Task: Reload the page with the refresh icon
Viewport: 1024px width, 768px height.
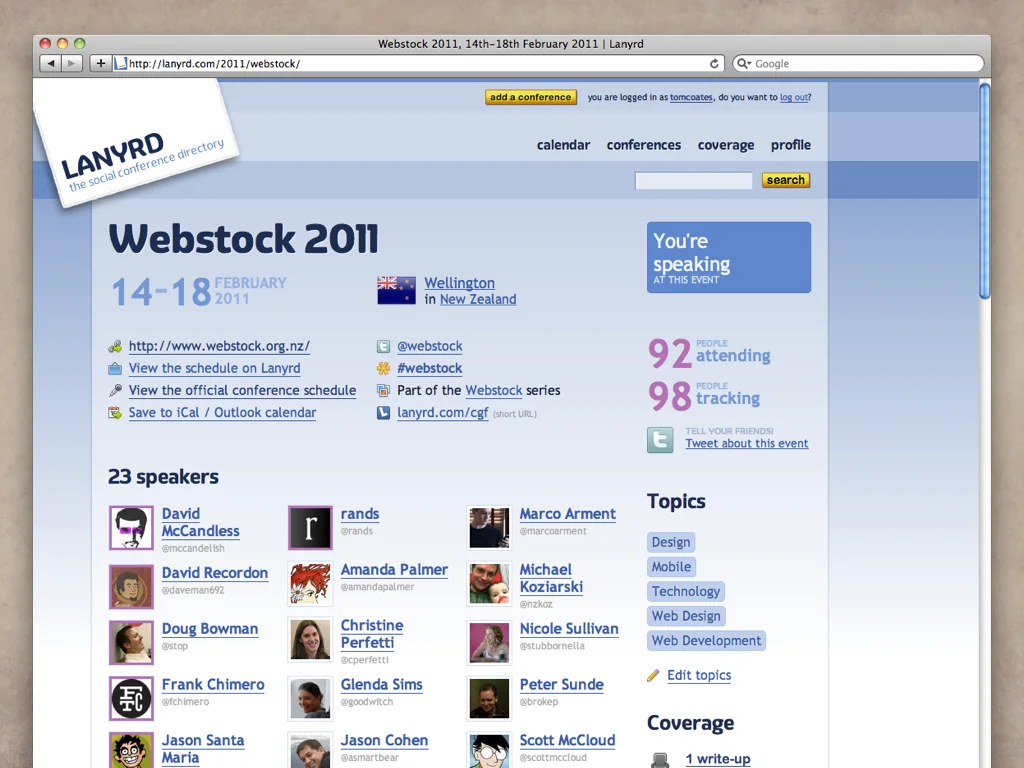Action: [x=714, y=63]
